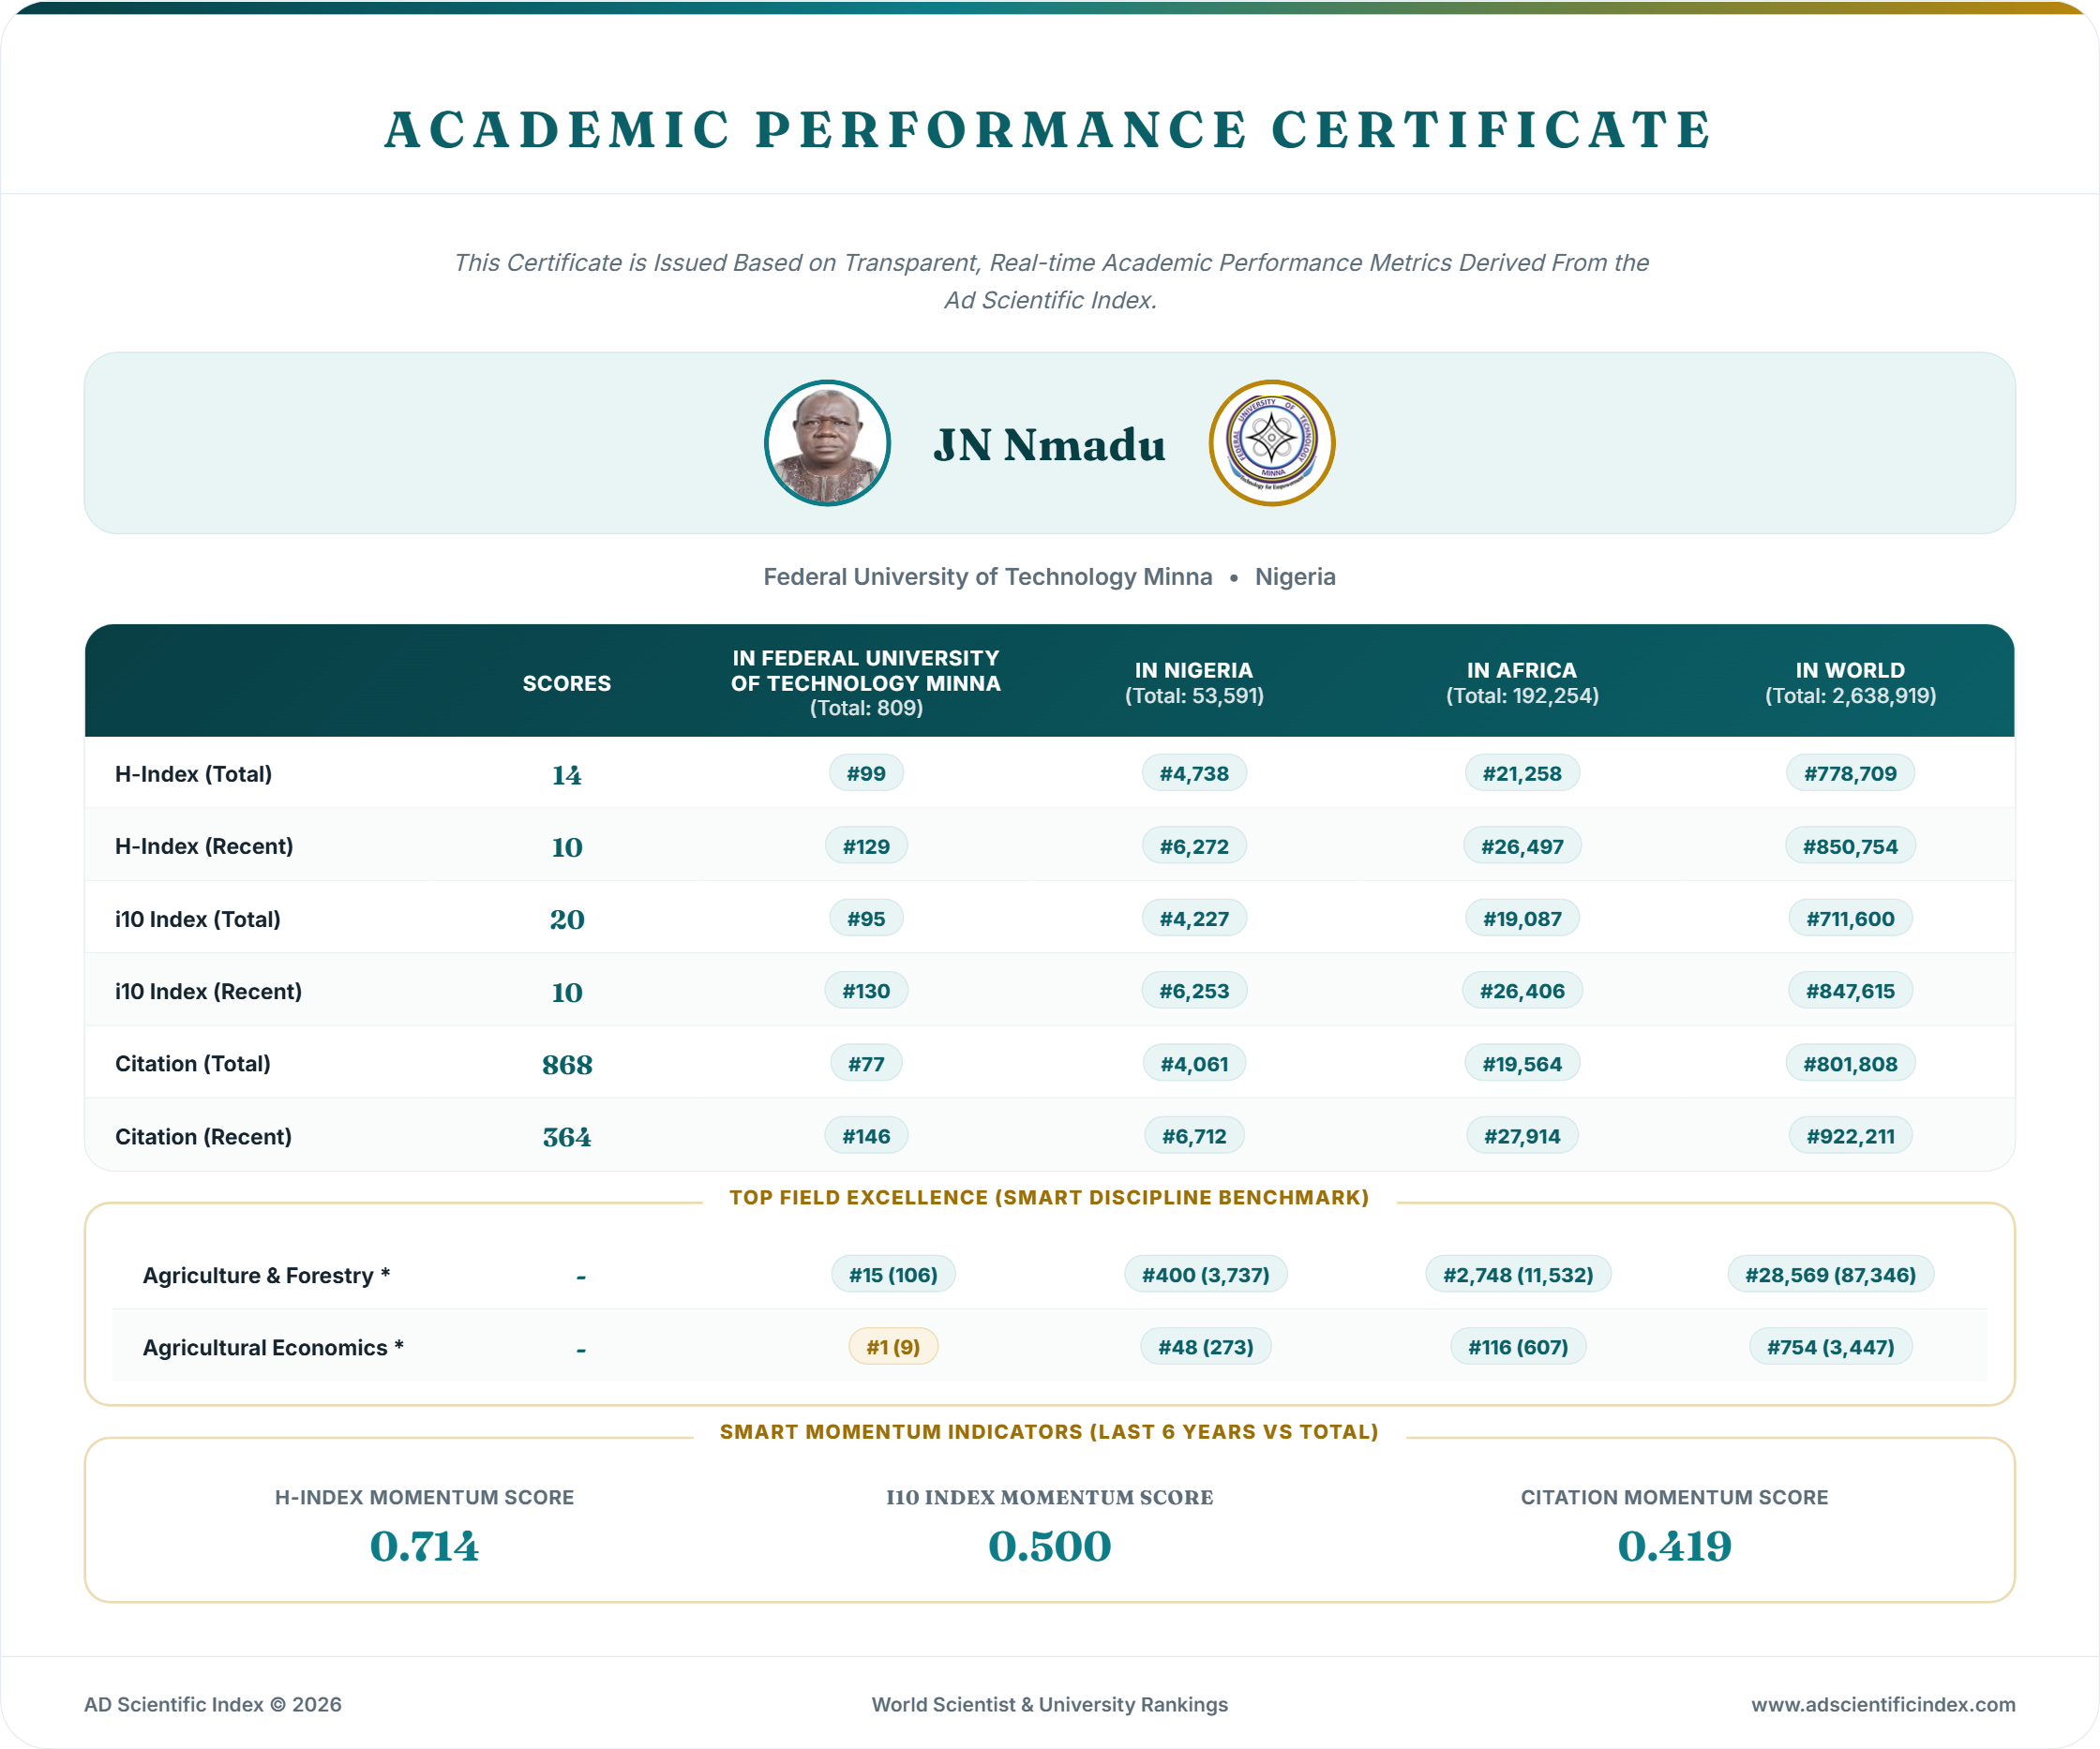
Task: Click JN Nmadu's profile photo
Action: point(827,443)
